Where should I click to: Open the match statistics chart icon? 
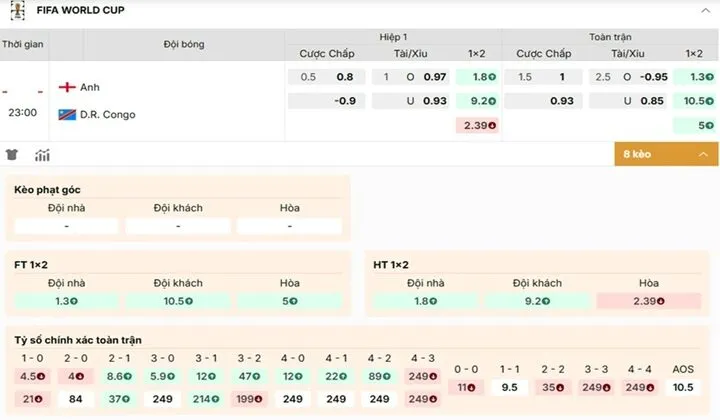(x=42, y=155)
